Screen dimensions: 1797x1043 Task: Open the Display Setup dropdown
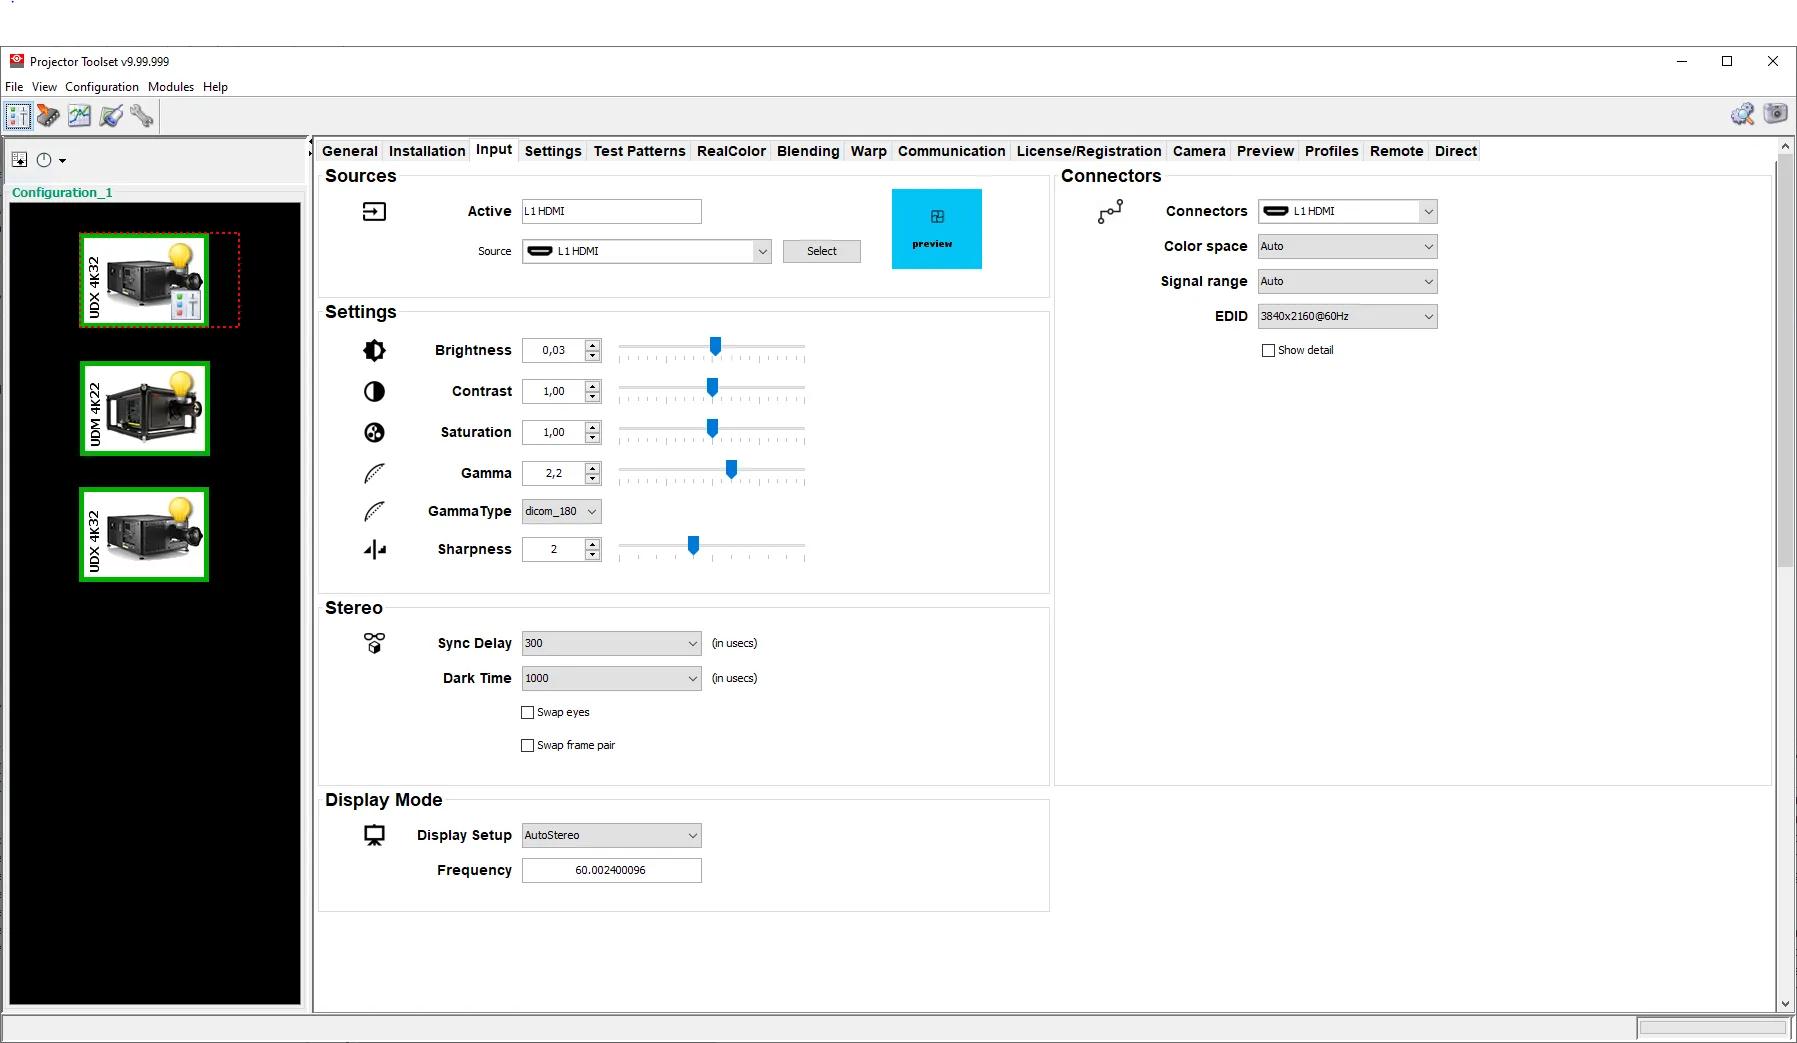coord(610,836)
